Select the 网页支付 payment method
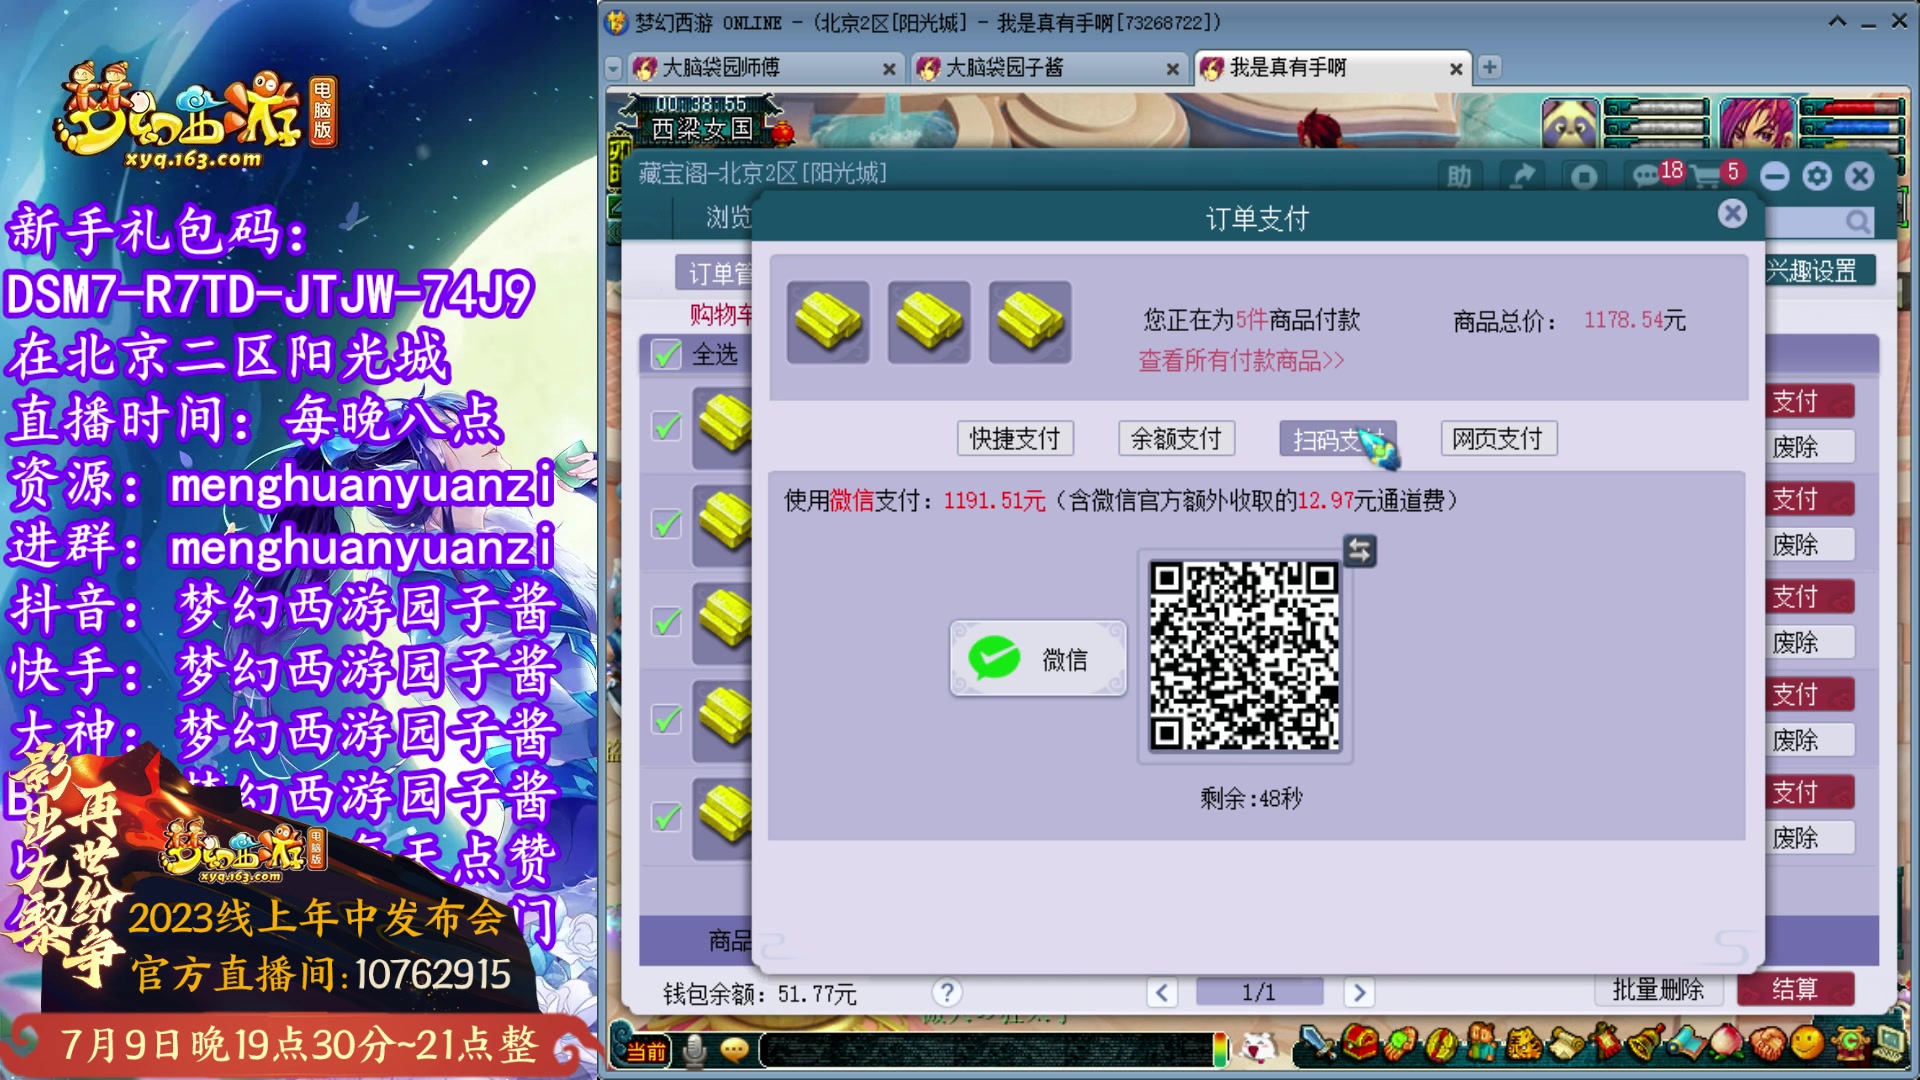The height and width of the screenshot is (1080, 1920). 1498,439
